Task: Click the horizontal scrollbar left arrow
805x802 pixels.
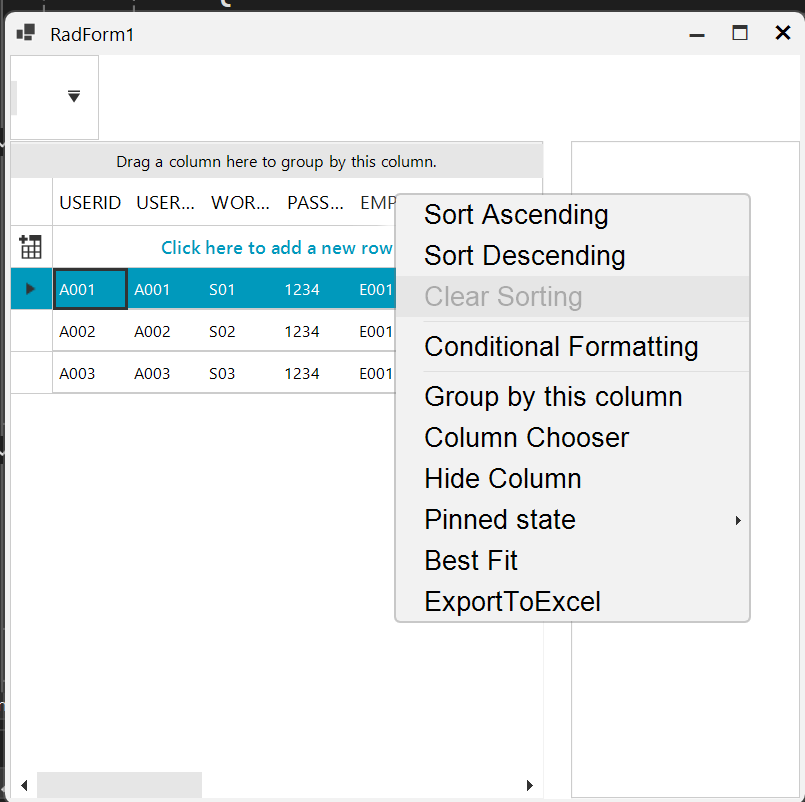Action: pyautogui.click(x=23, y=785)
